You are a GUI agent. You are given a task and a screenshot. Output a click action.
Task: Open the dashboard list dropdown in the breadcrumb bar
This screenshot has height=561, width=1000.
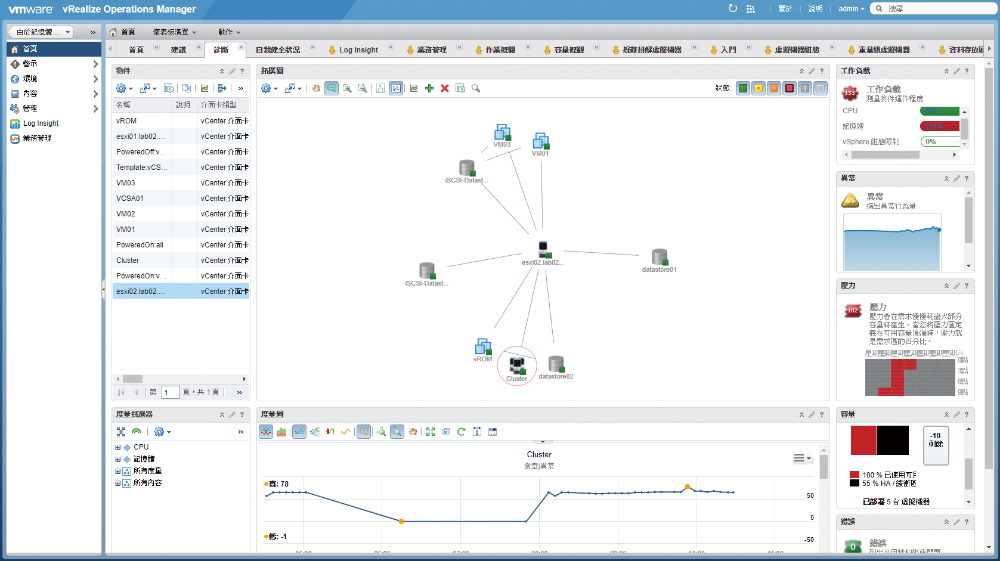(x=174, y=32)
